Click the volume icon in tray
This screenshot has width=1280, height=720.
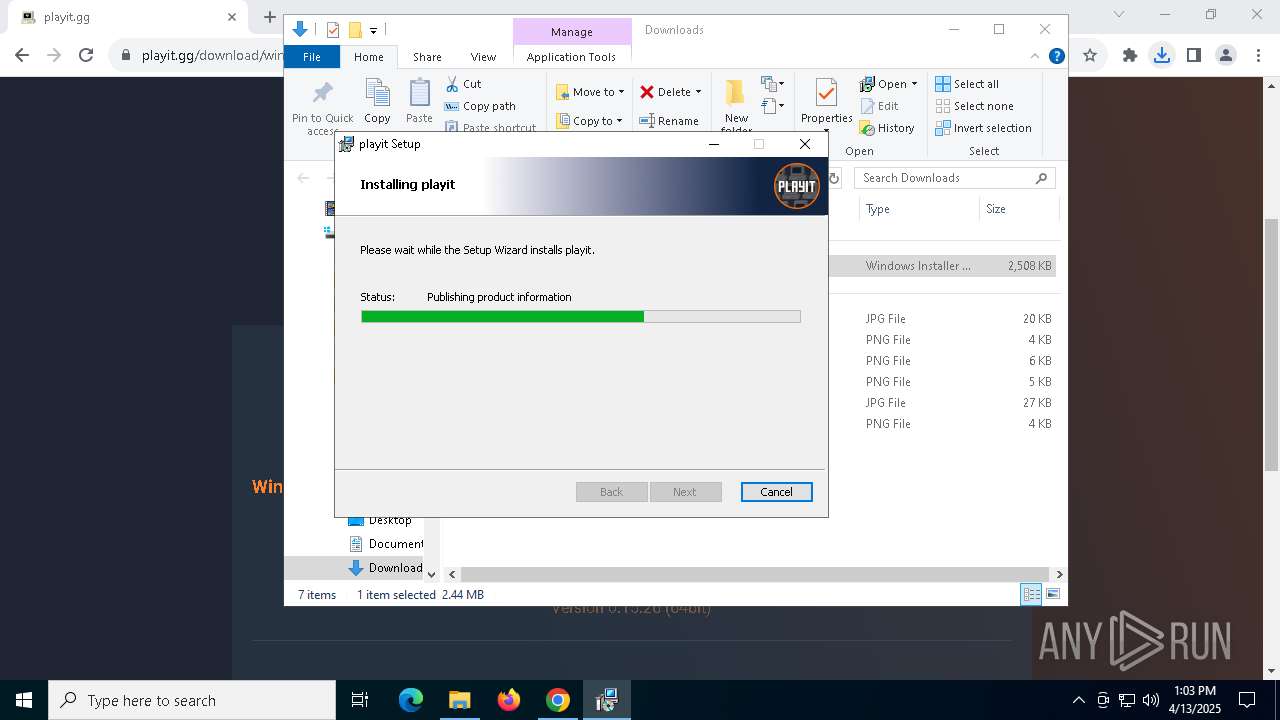(x=1150, y=700)
